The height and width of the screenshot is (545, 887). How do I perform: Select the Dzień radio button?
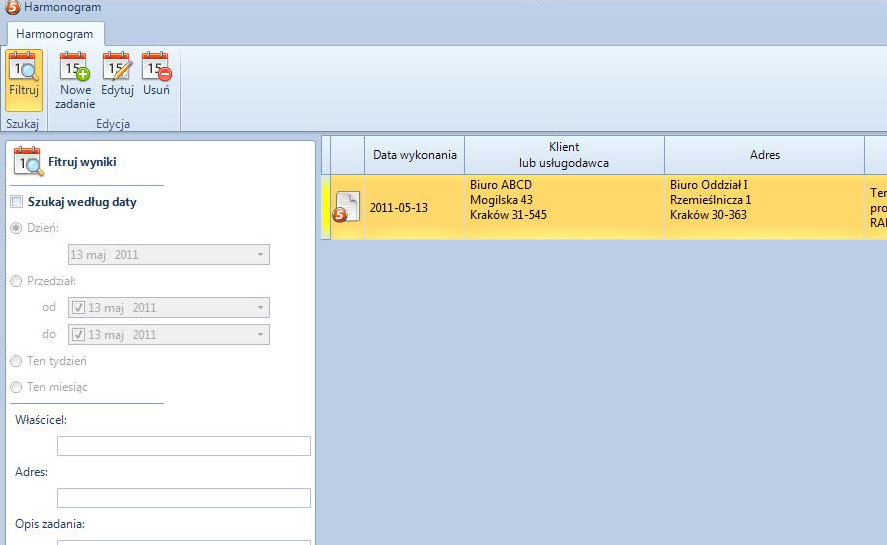coord(16,228)
